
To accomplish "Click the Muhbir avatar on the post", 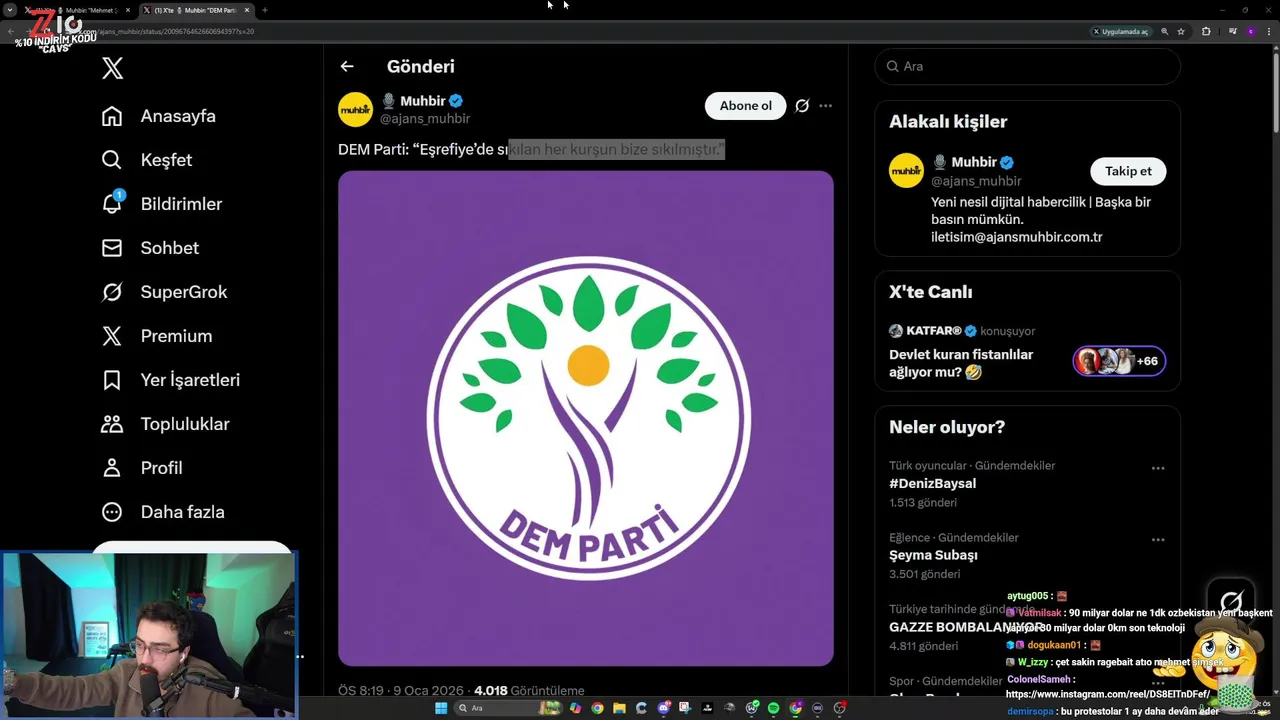I will pyautogui.click(x=355, y=109).
